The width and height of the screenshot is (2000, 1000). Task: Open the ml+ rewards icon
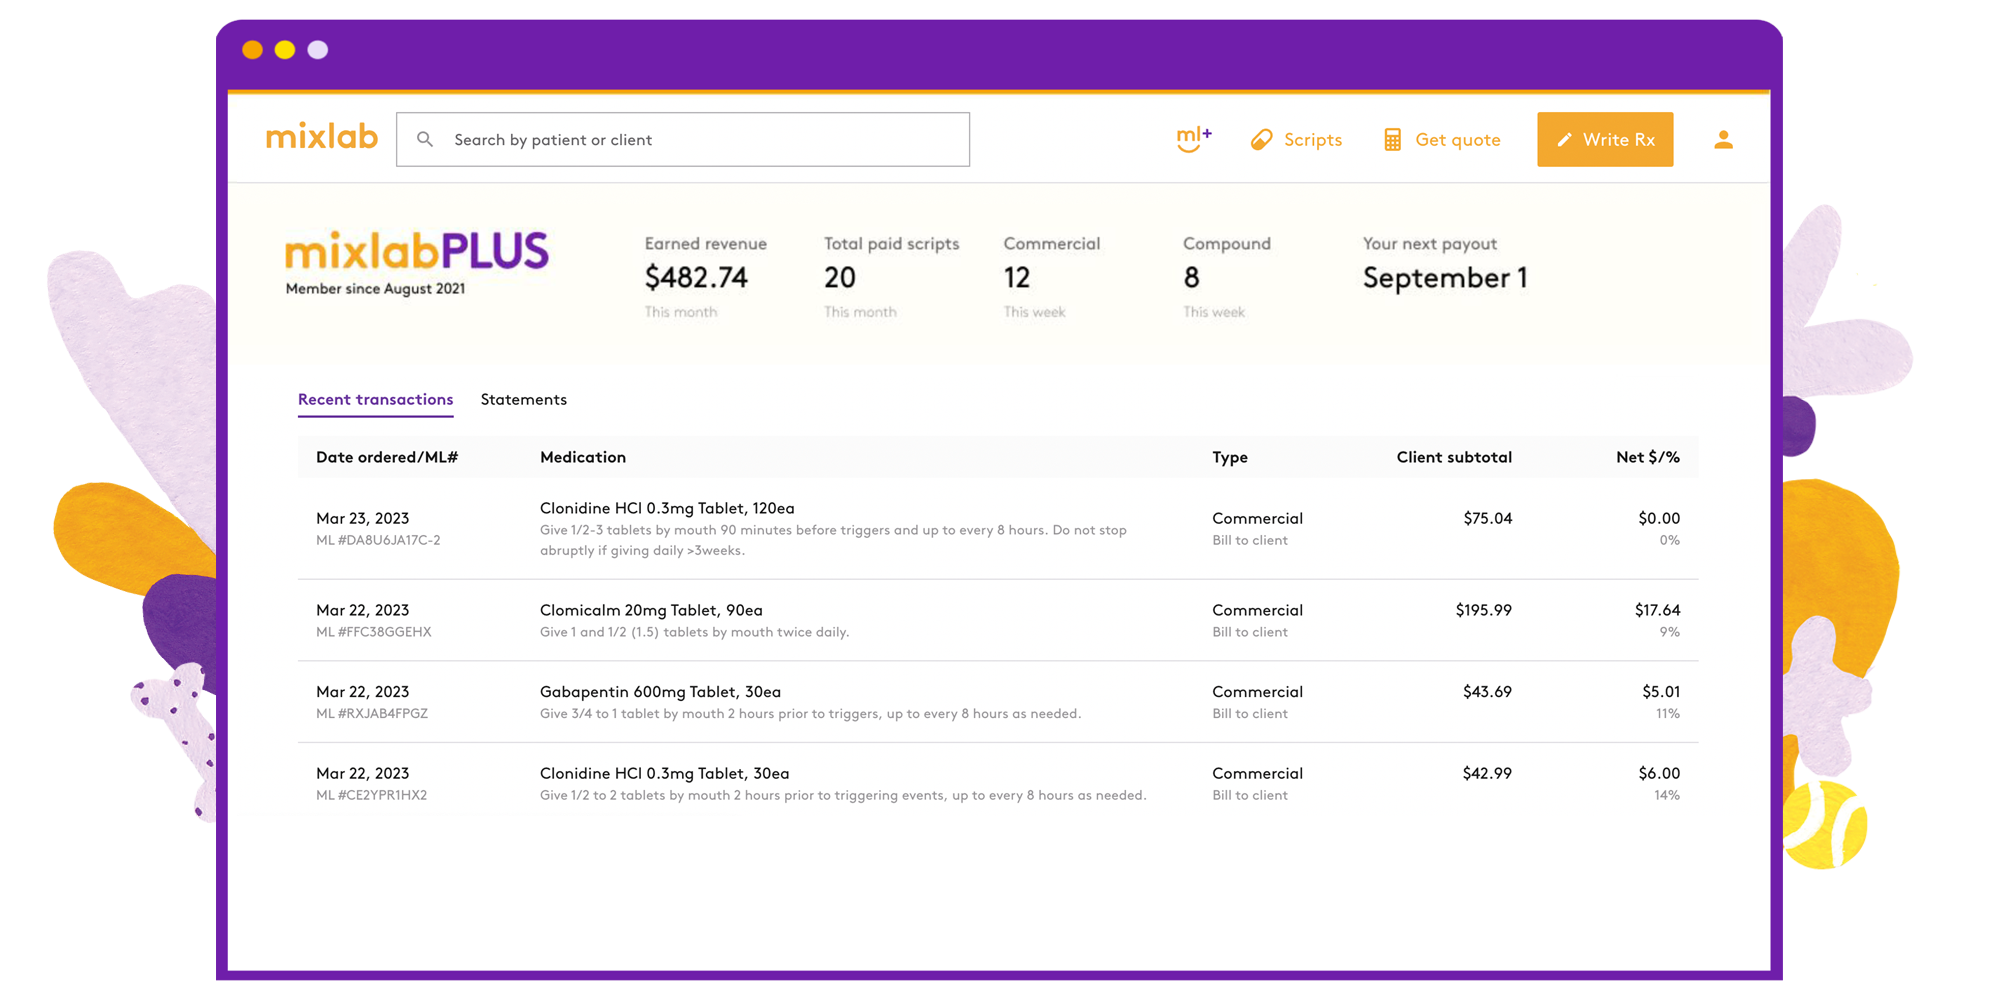pos(1193,139)
